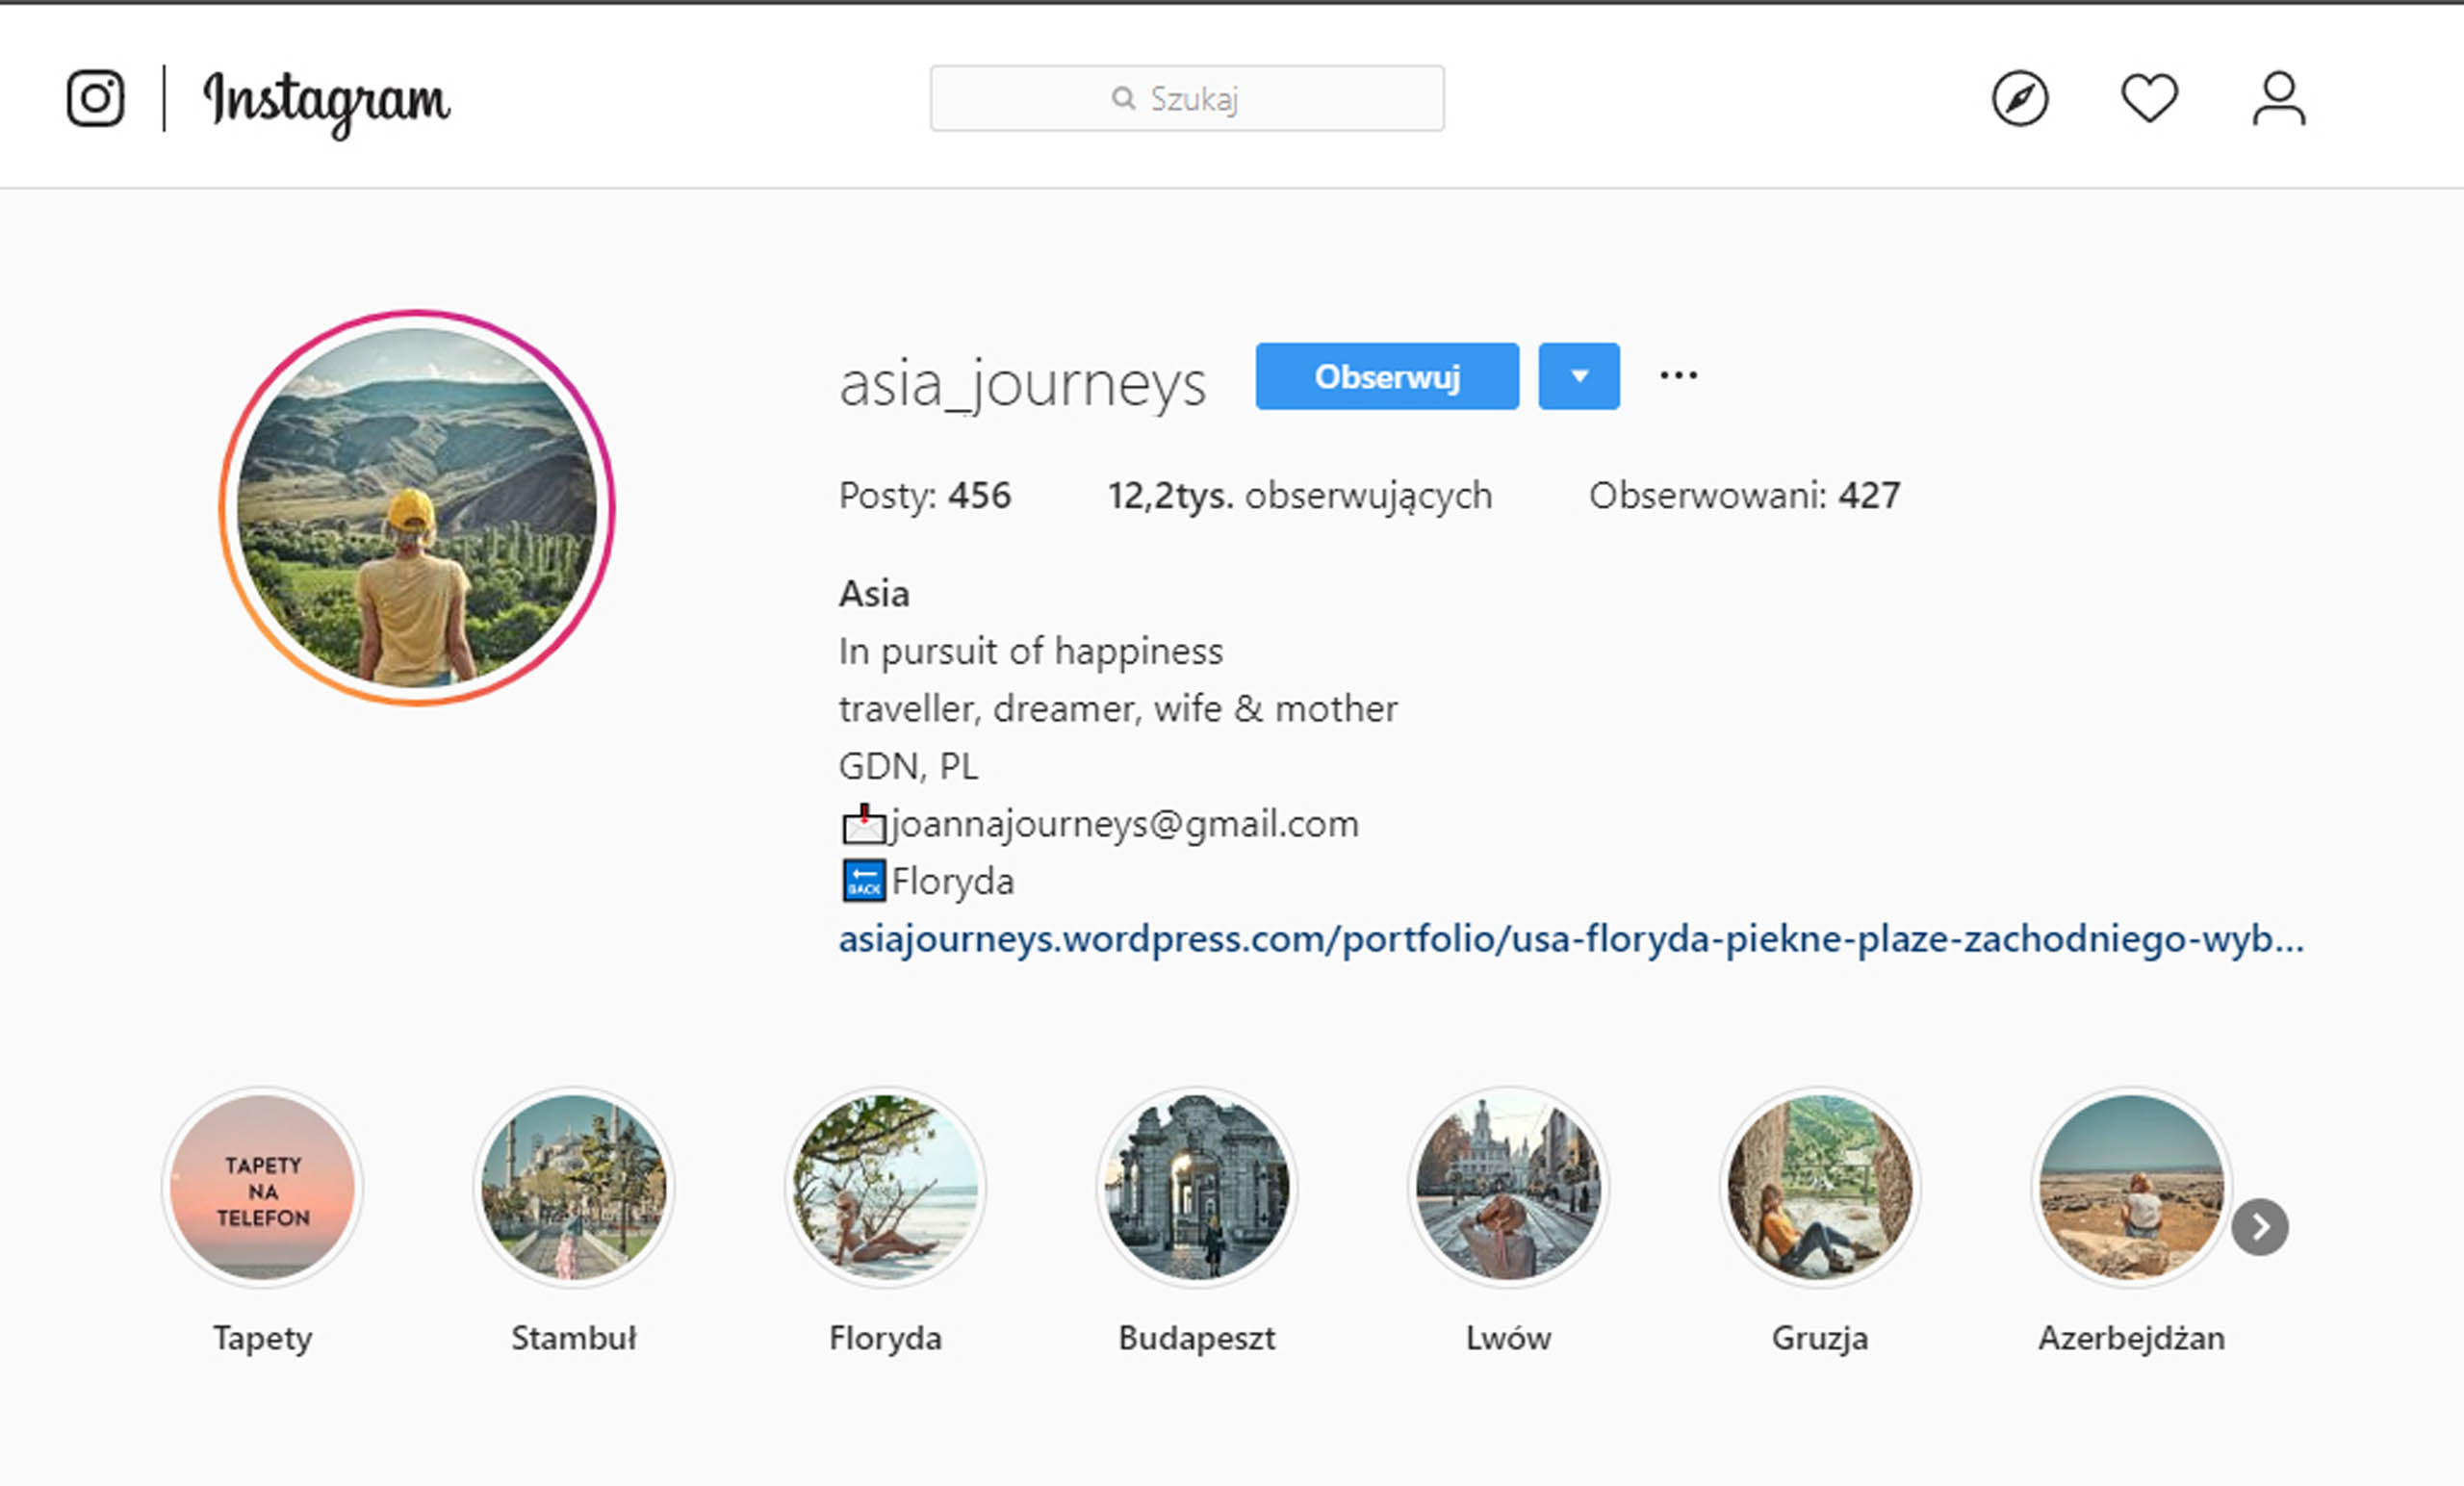Open the asiajourneys.wordpress.com portfolio link
This screenshot has height=1486, width=2464.
click(1571, 939)
